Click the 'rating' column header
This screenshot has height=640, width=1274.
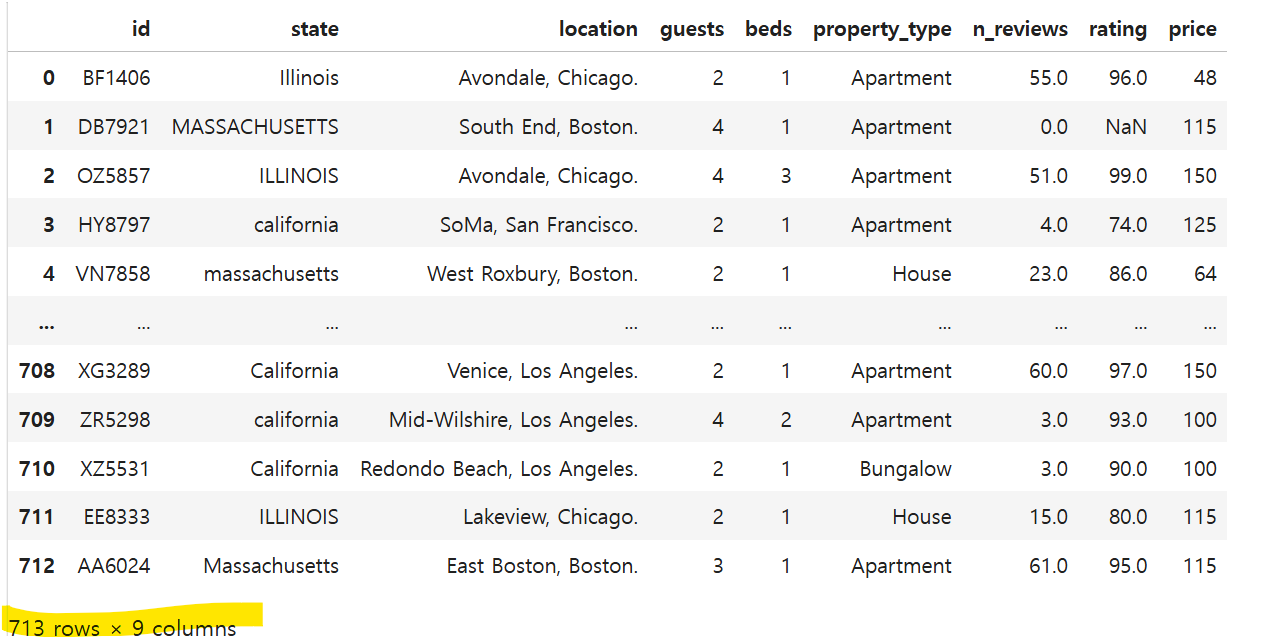click(x=1117, y=29)
